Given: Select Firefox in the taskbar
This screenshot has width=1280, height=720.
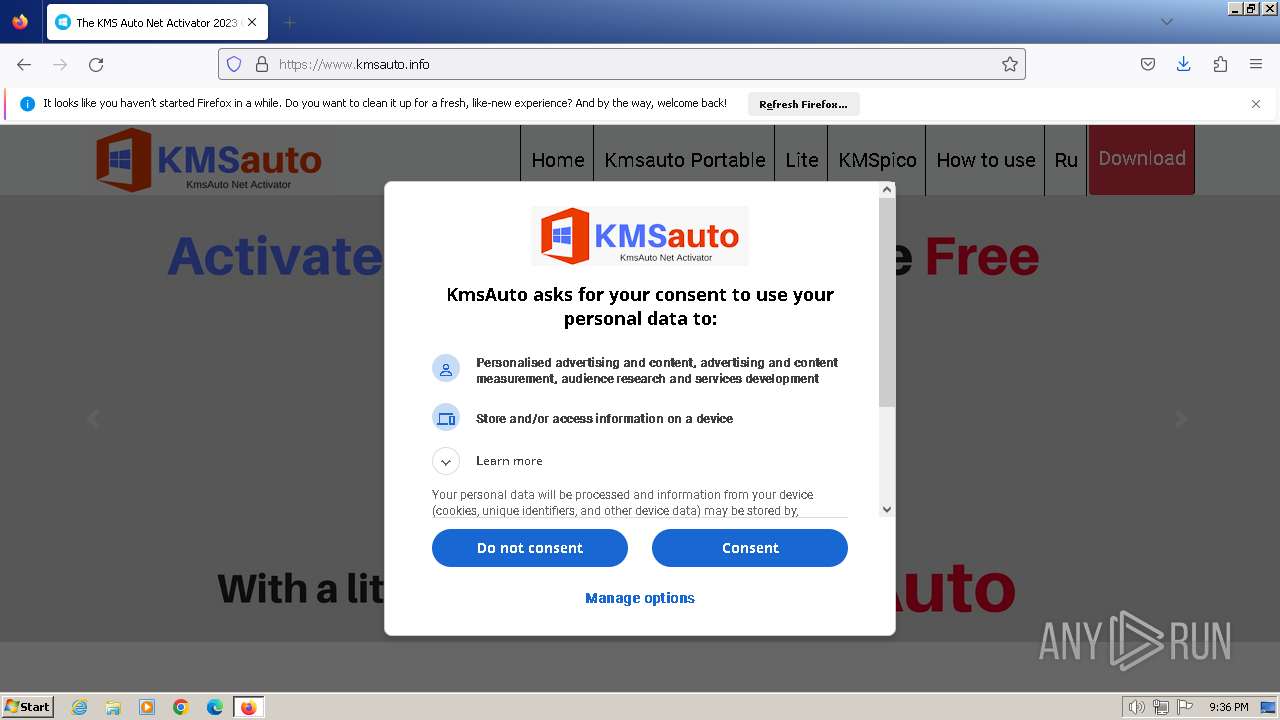Looking at the screenshot, I should coord(248,707).
